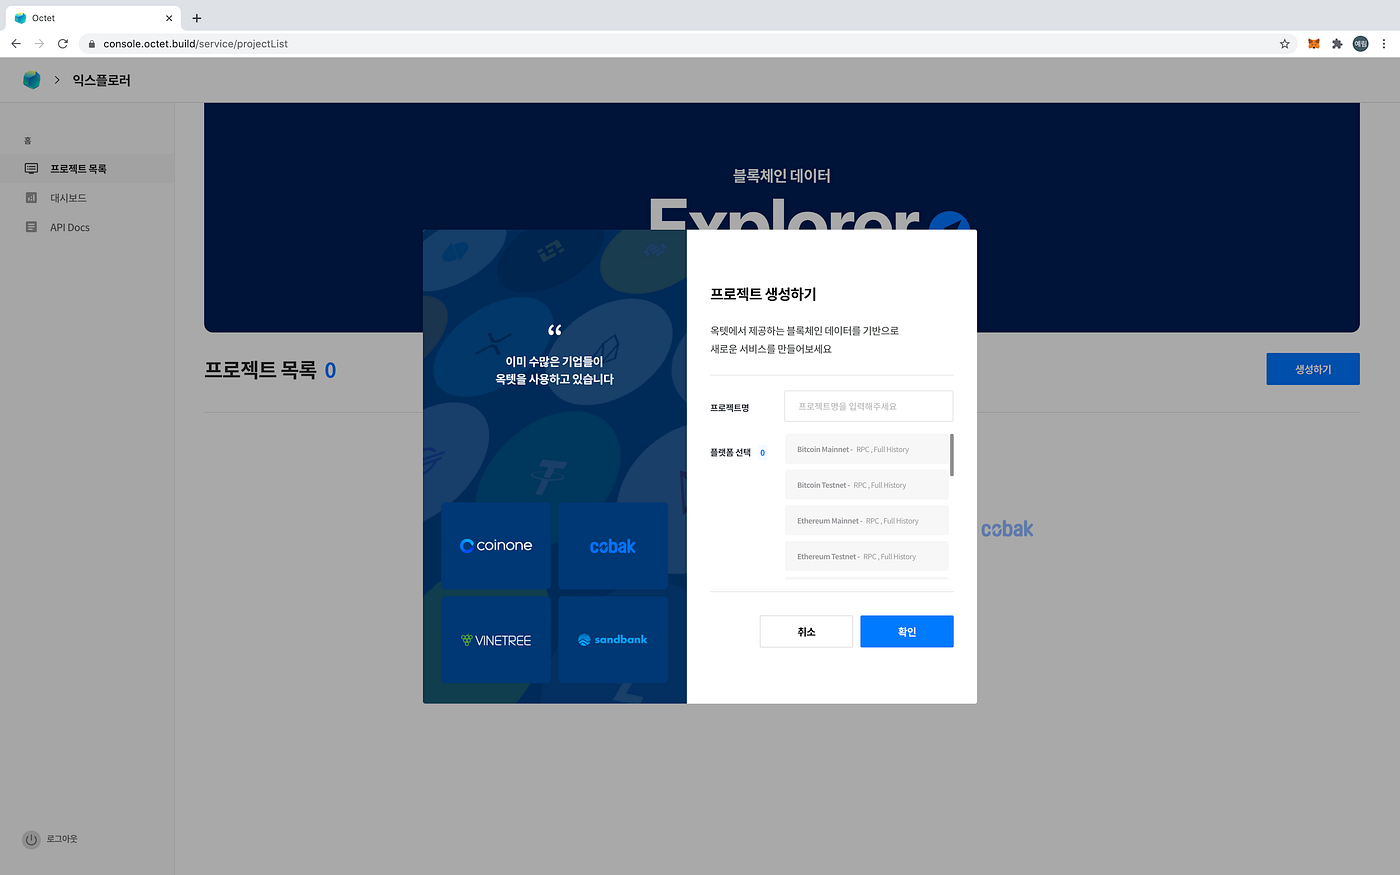Click the address bar URL
Viewport: 1400px width, 875px height.
point(195,44)
